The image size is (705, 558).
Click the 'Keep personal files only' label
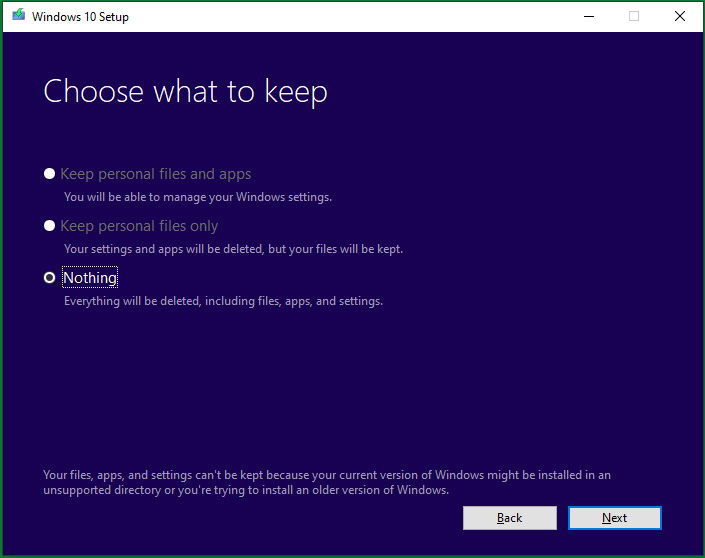[x=139, y=226]
